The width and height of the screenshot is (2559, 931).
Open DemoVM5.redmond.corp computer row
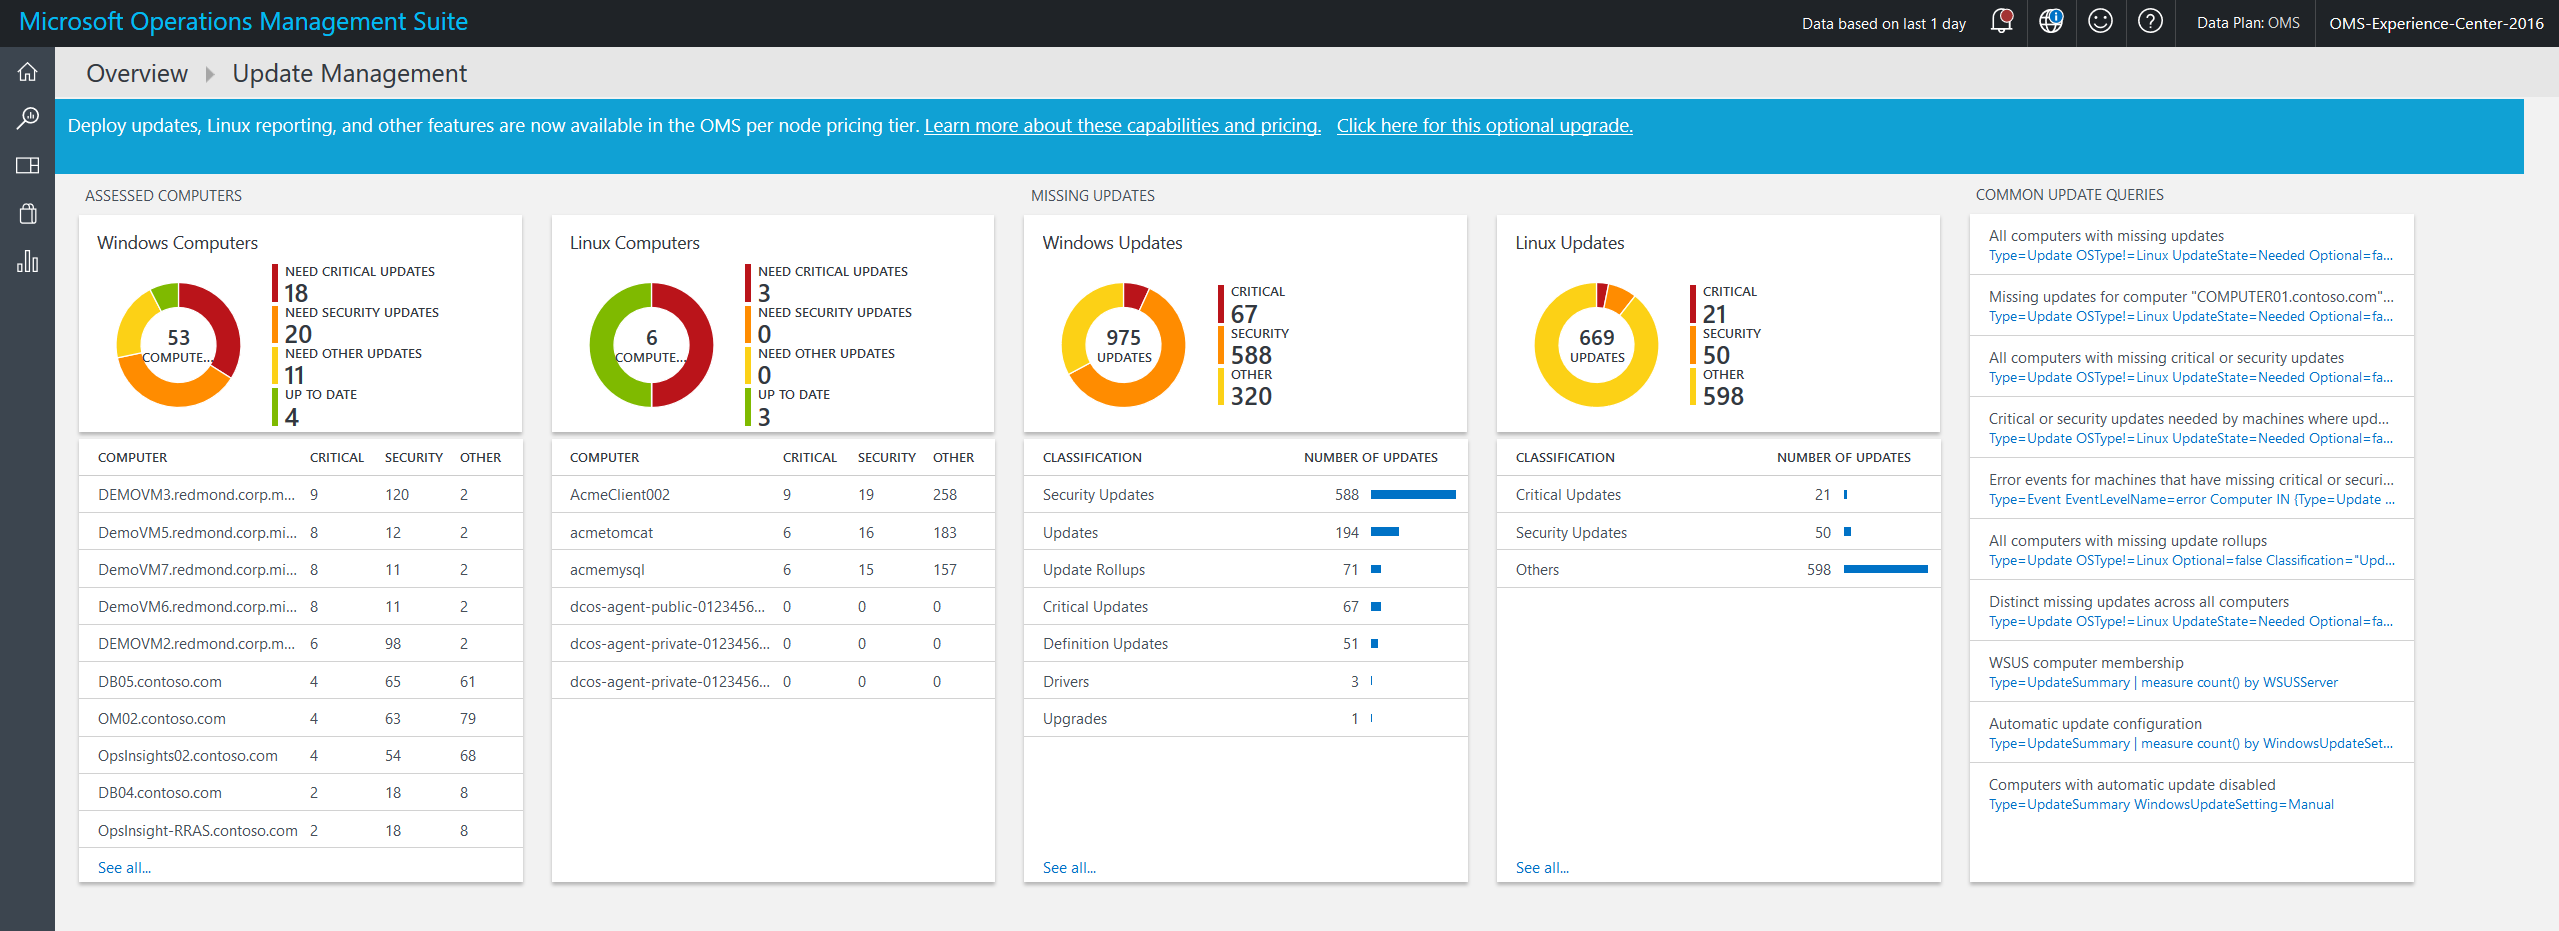(x=300, y=532)
